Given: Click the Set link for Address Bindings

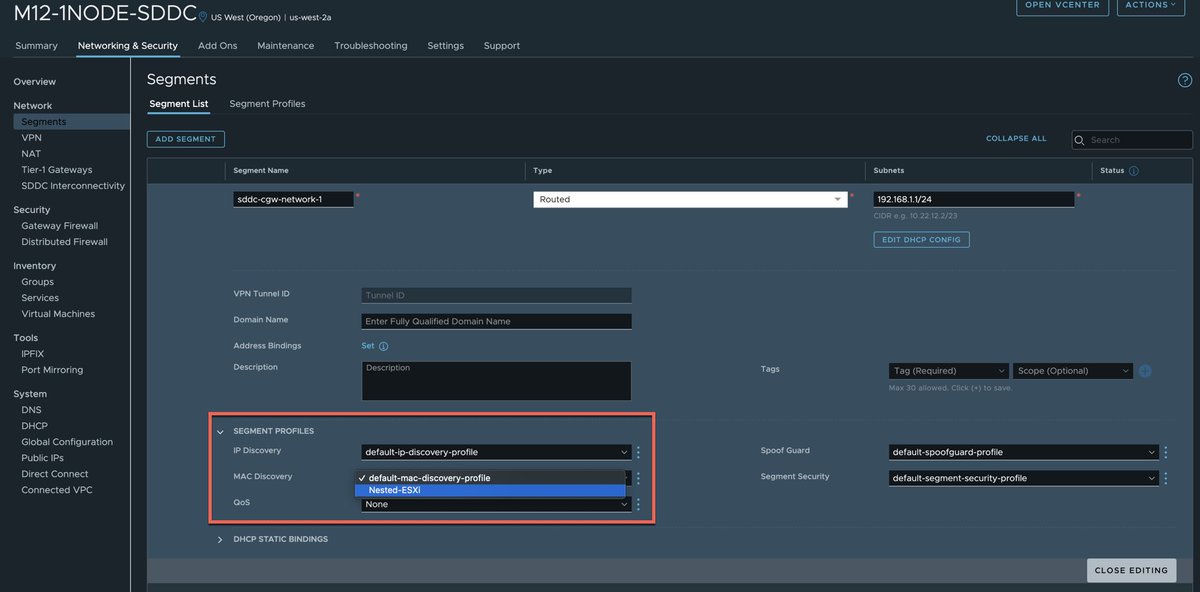Looking at the screenshot, I should (x=368, y=346).
